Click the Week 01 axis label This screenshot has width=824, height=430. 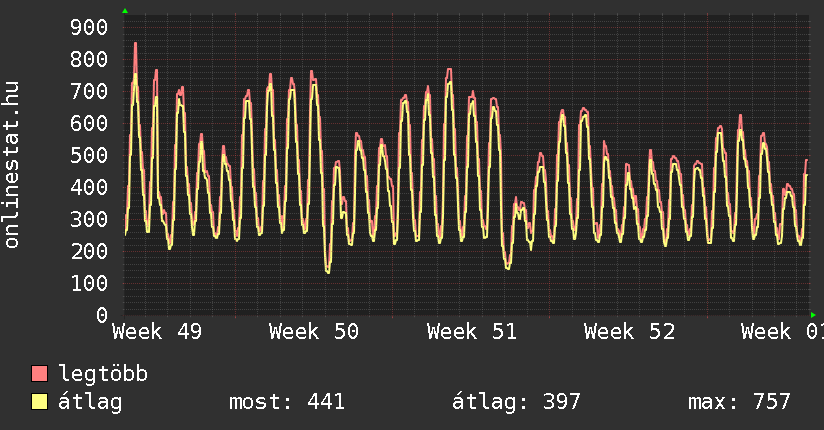click(780, 331)
